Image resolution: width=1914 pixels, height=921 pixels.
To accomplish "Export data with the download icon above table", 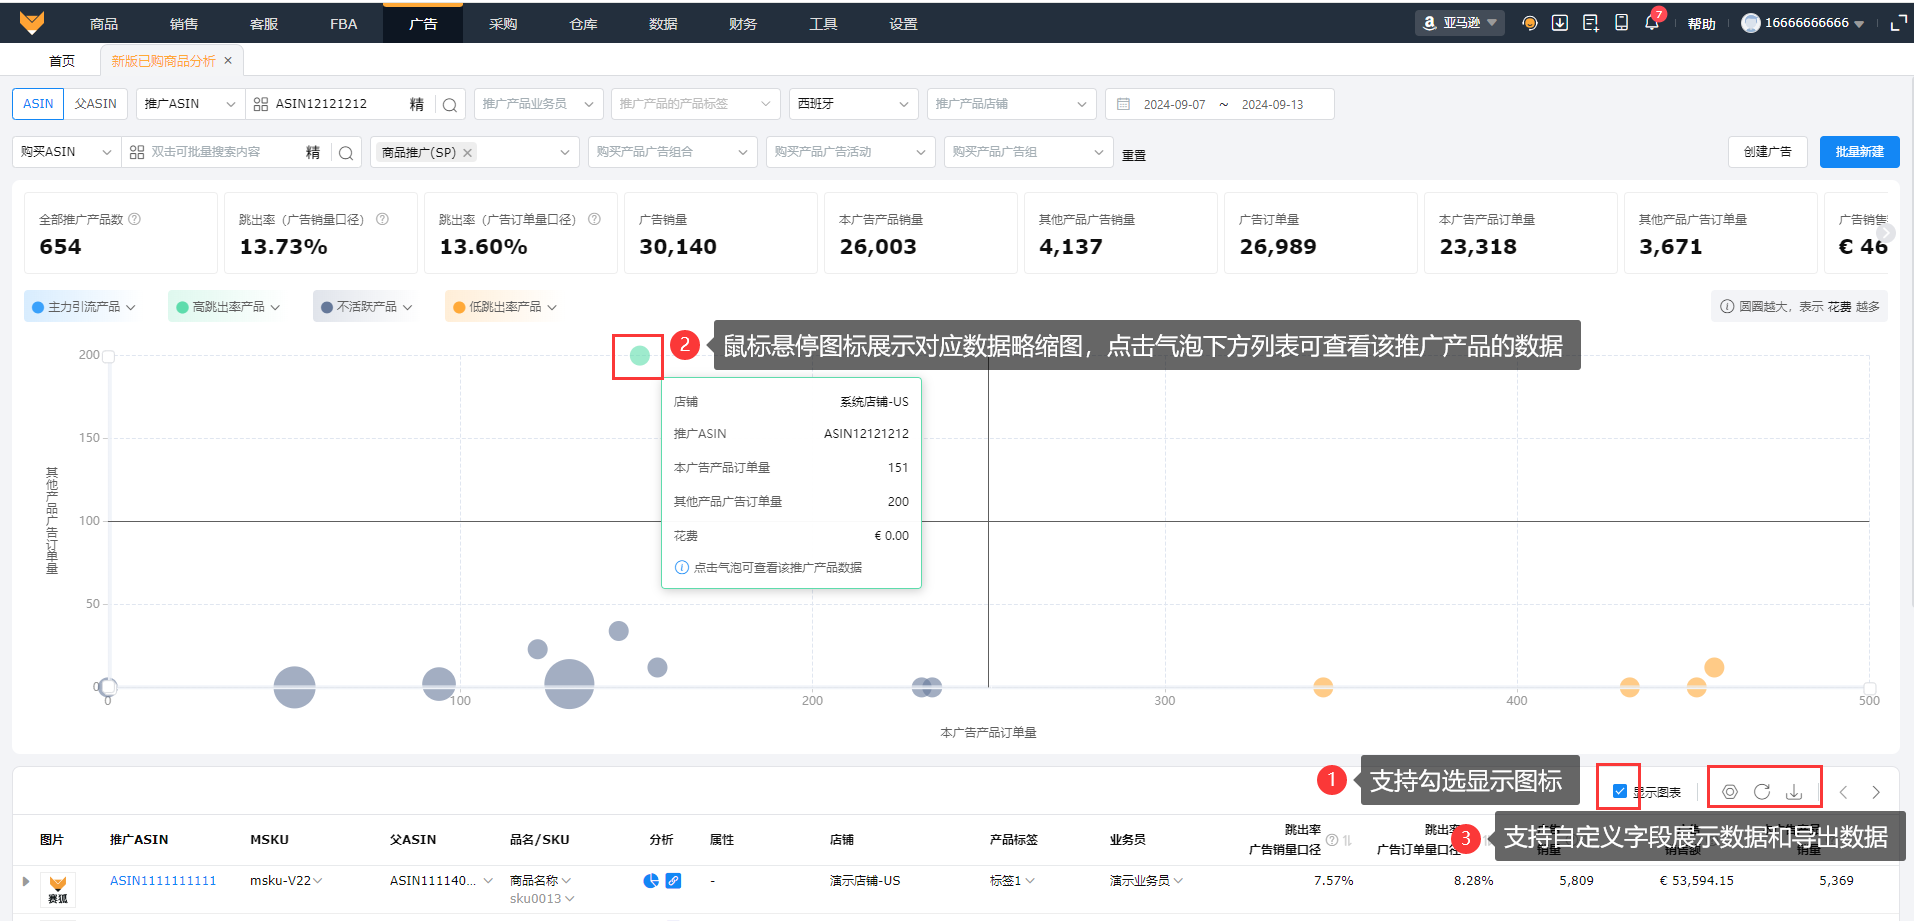I will [x=1794, y=792].
